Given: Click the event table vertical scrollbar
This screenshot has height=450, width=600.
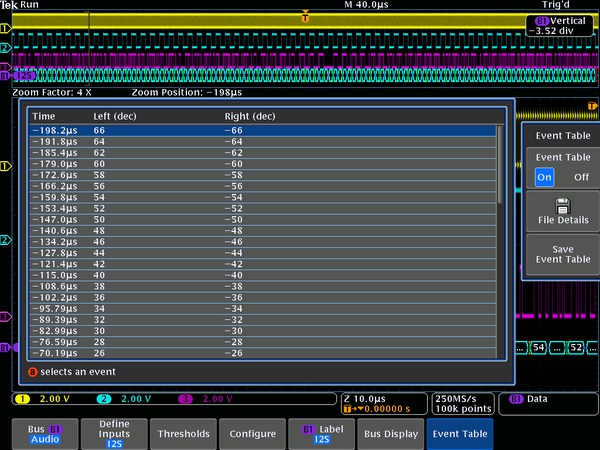Looking at the screenshot, I should point(500,240).
